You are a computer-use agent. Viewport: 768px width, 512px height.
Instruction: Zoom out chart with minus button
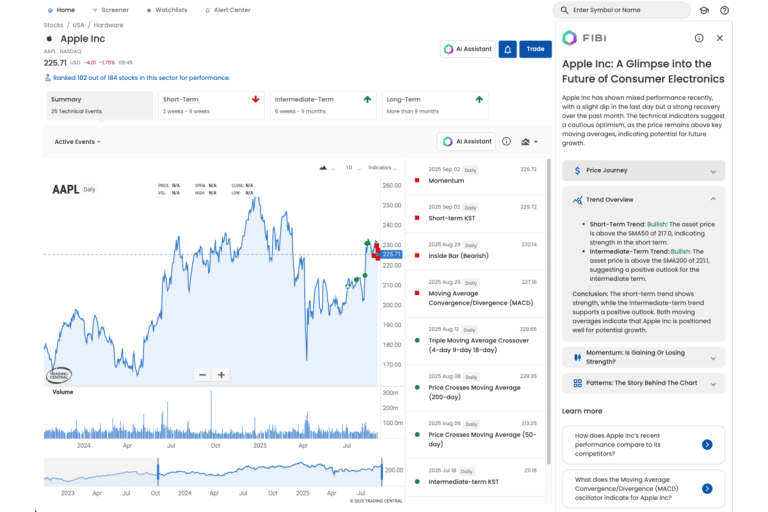click(202, 375)
